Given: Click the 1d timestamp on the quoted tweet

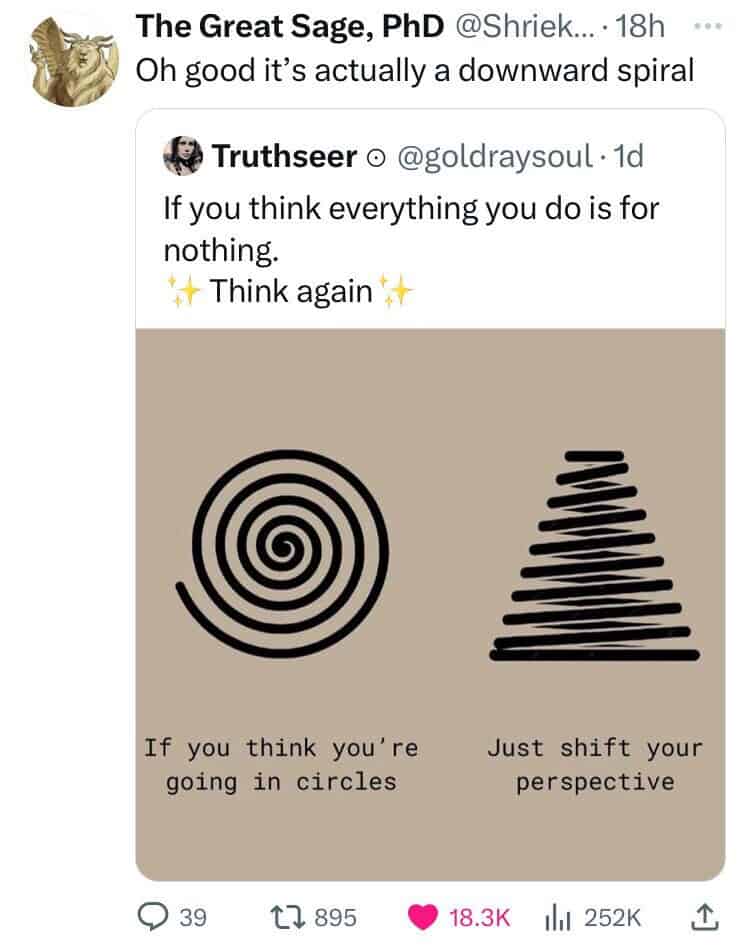Looking at the screenshot, I should pos(629,156).
